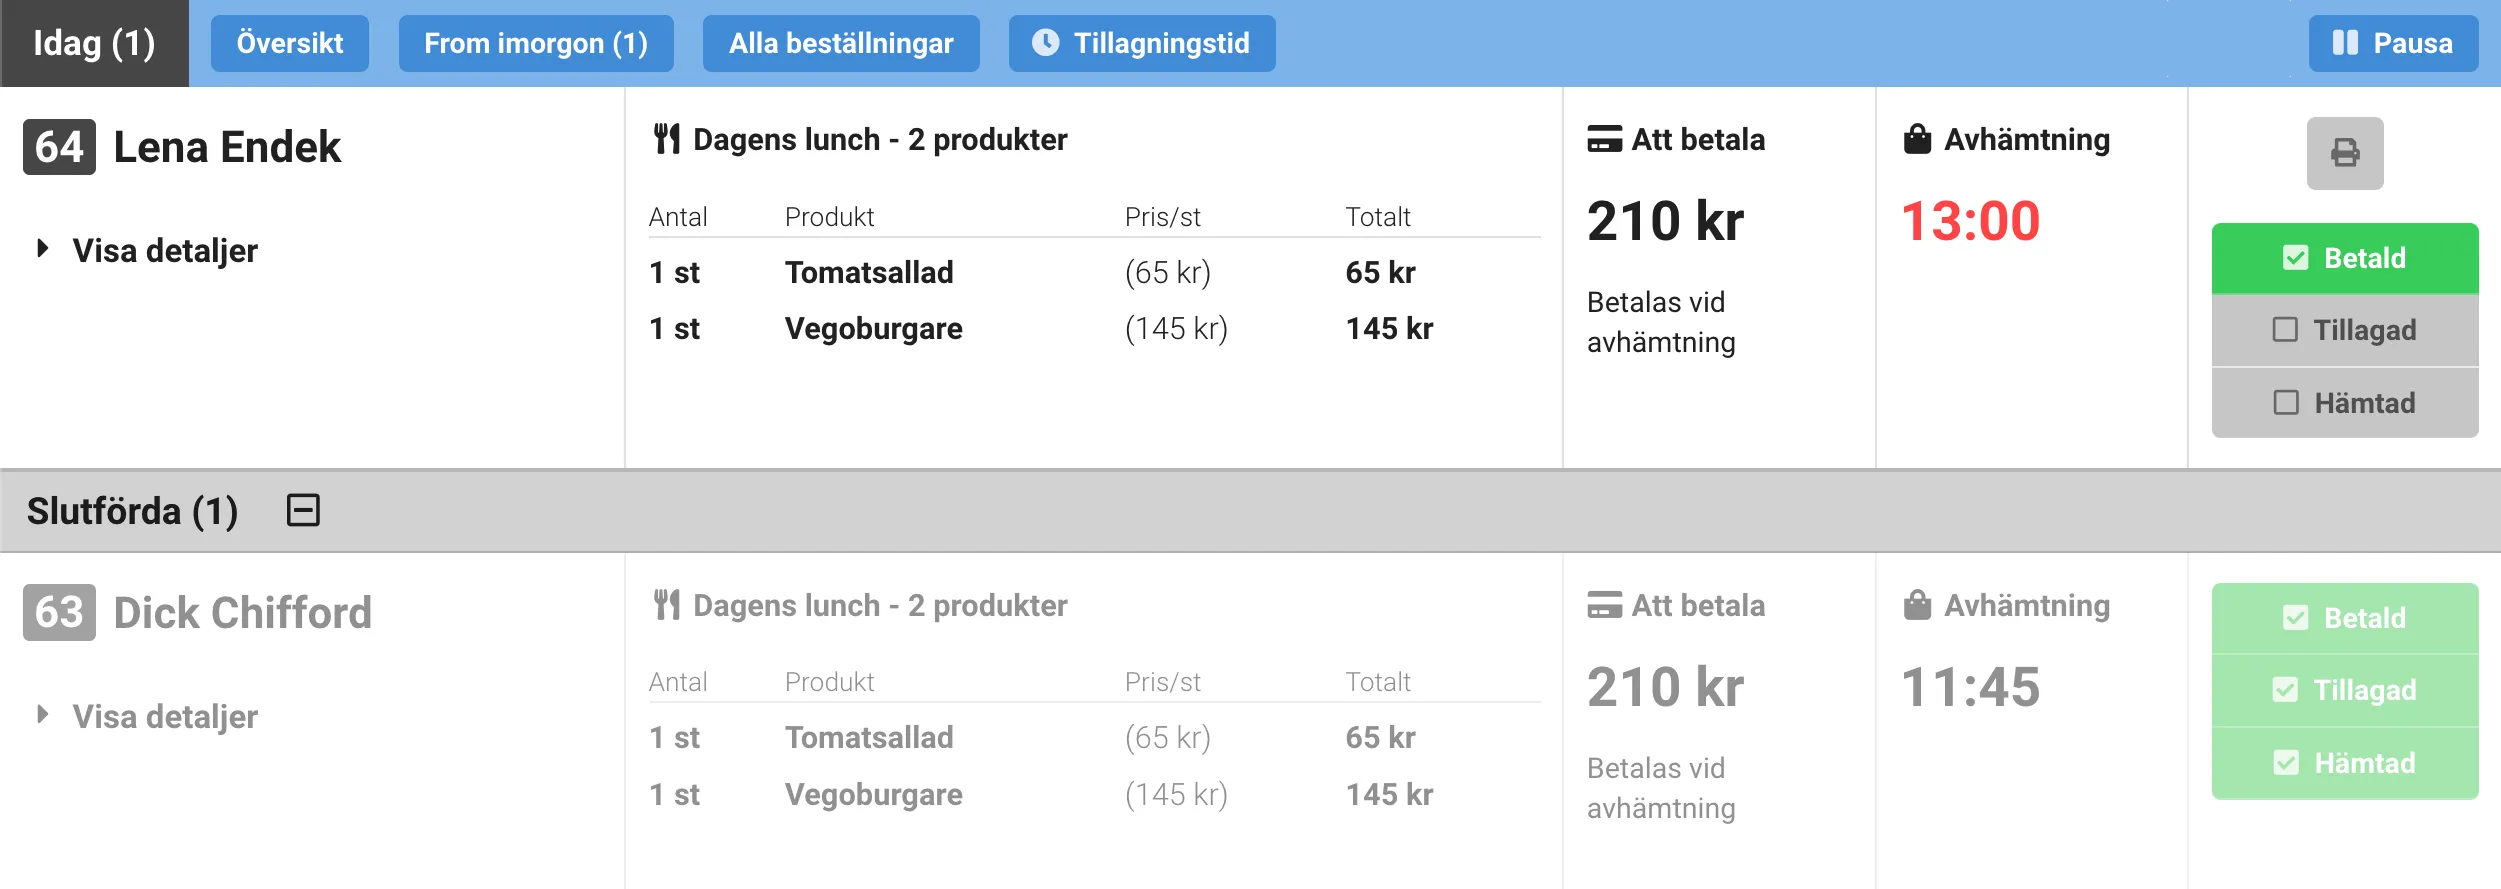Click the credit card icon next to Att betala
Image resolution: width=2501 pixels, height=889 pixels.
click(1605, 139)
